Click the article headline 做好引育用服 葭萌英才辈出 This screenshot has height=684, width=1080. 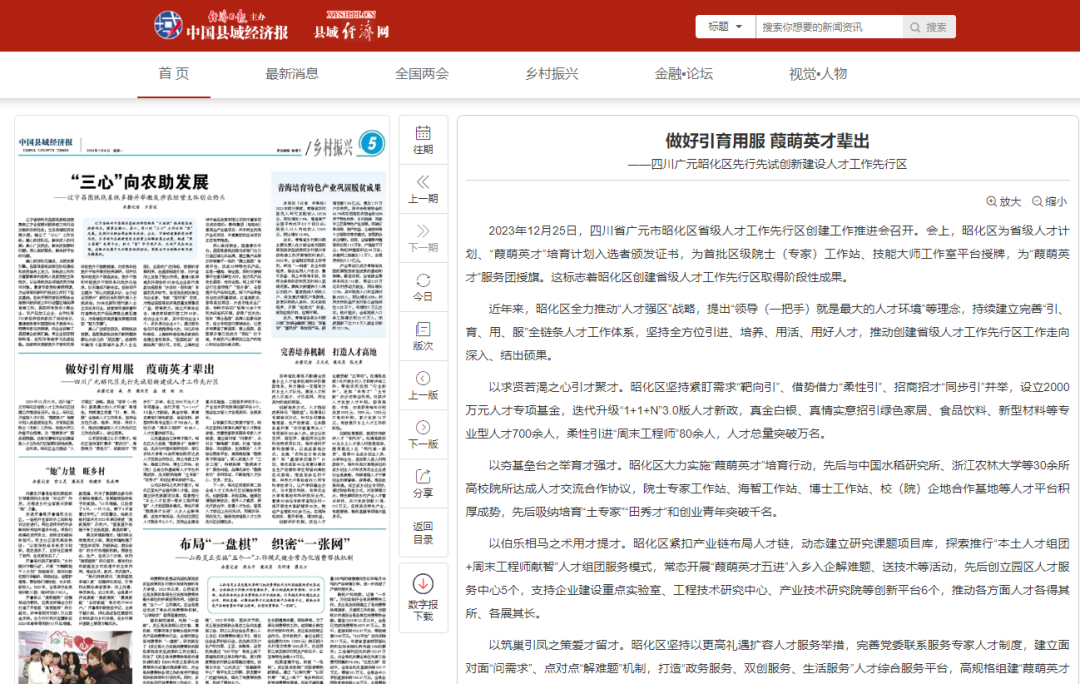pos(767,141)
